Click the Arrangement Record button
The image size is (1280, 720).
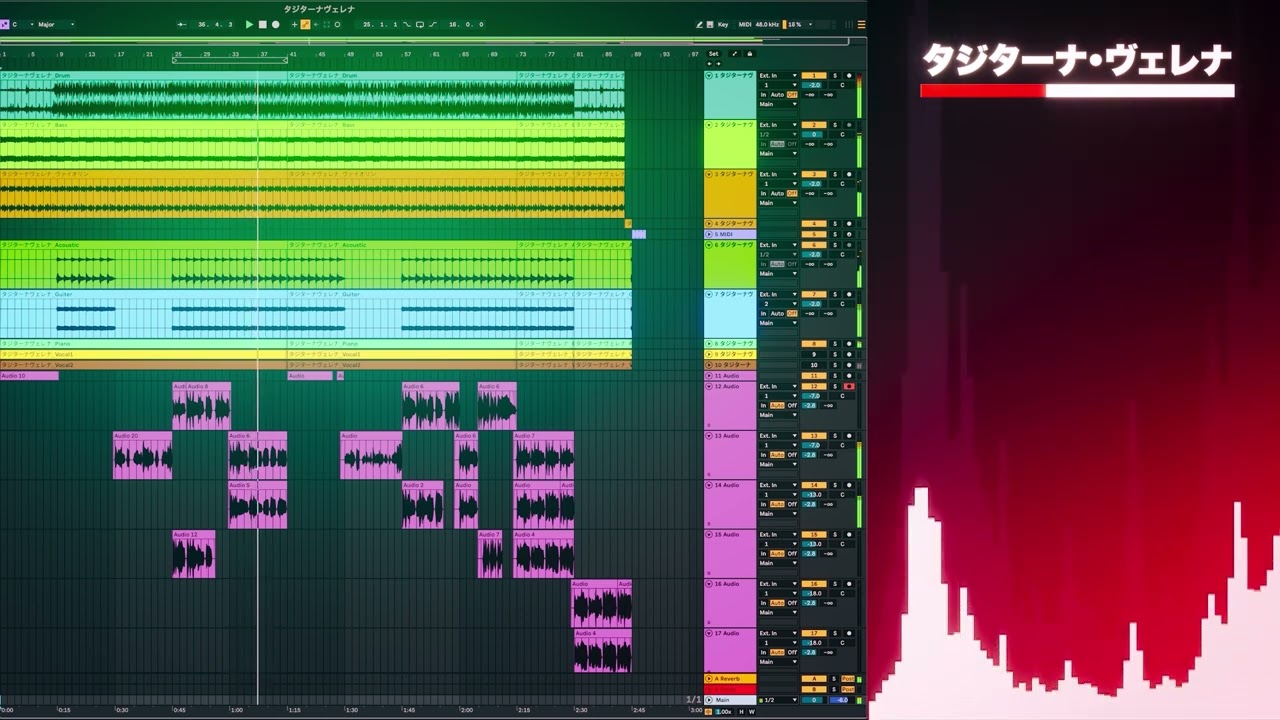click(x=275, y=24)
